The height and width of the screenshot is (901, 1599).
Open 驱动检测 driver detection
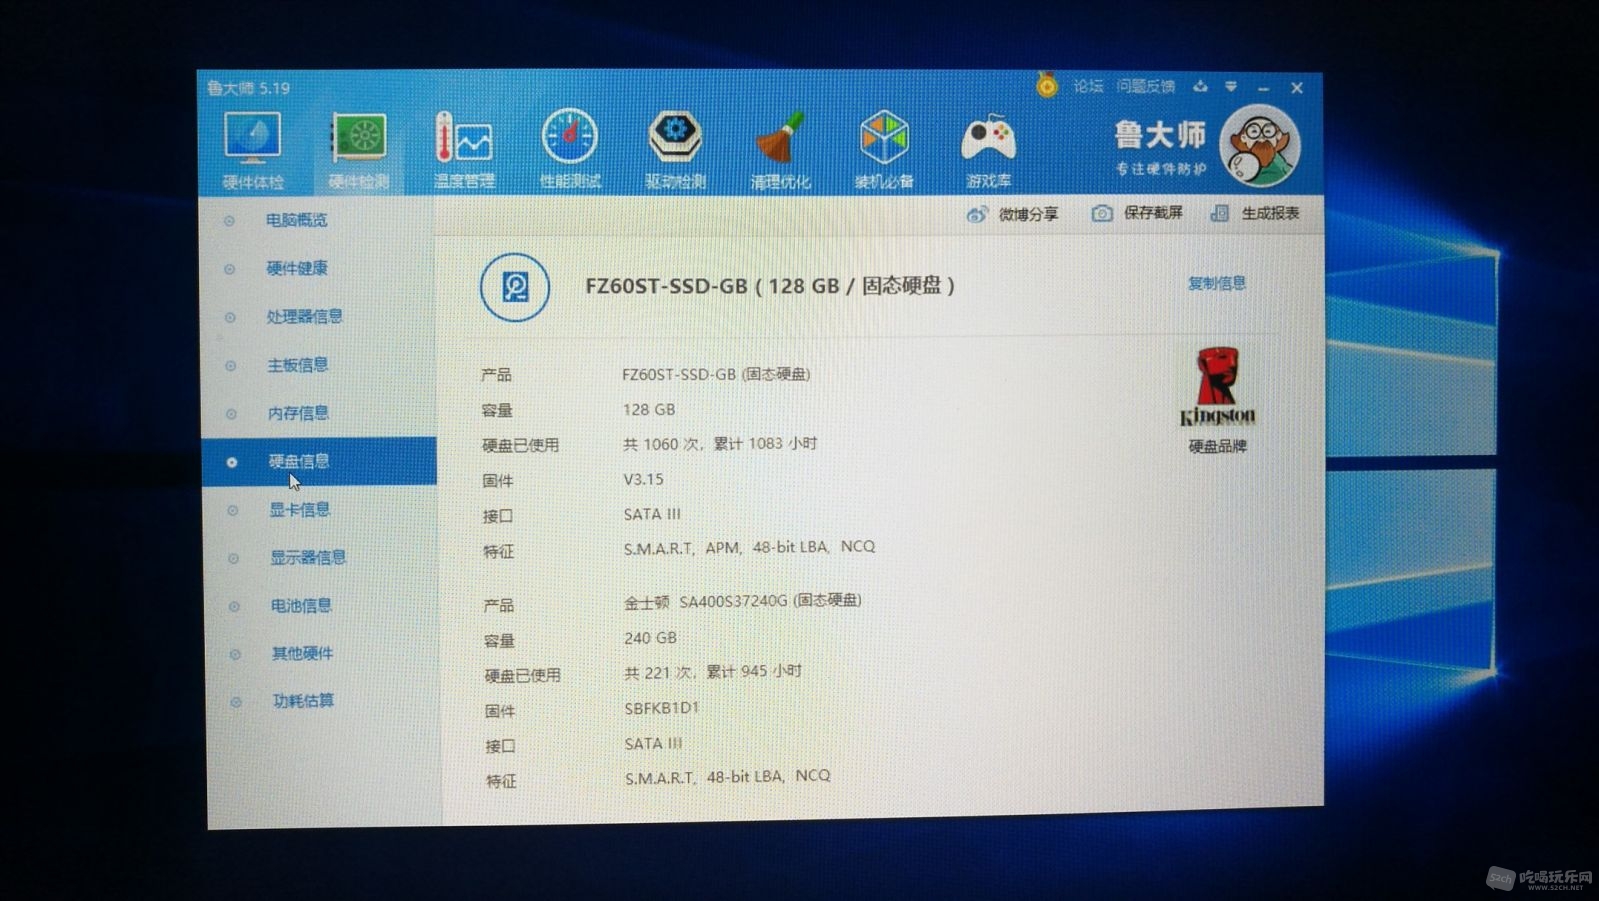pyautogui.click(x=675, y=150)
